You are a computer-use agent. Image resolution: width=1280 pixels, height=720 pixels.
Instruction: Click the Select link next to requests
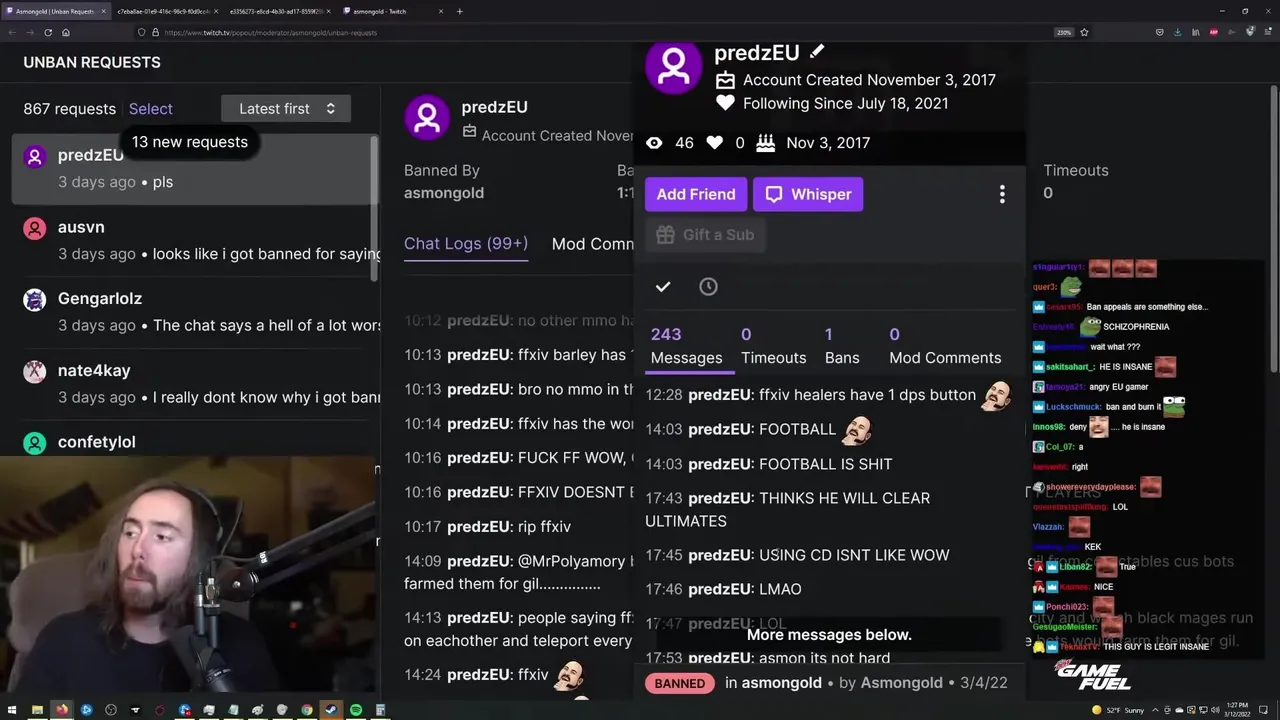pyautogui.click(x=151, y=109)
